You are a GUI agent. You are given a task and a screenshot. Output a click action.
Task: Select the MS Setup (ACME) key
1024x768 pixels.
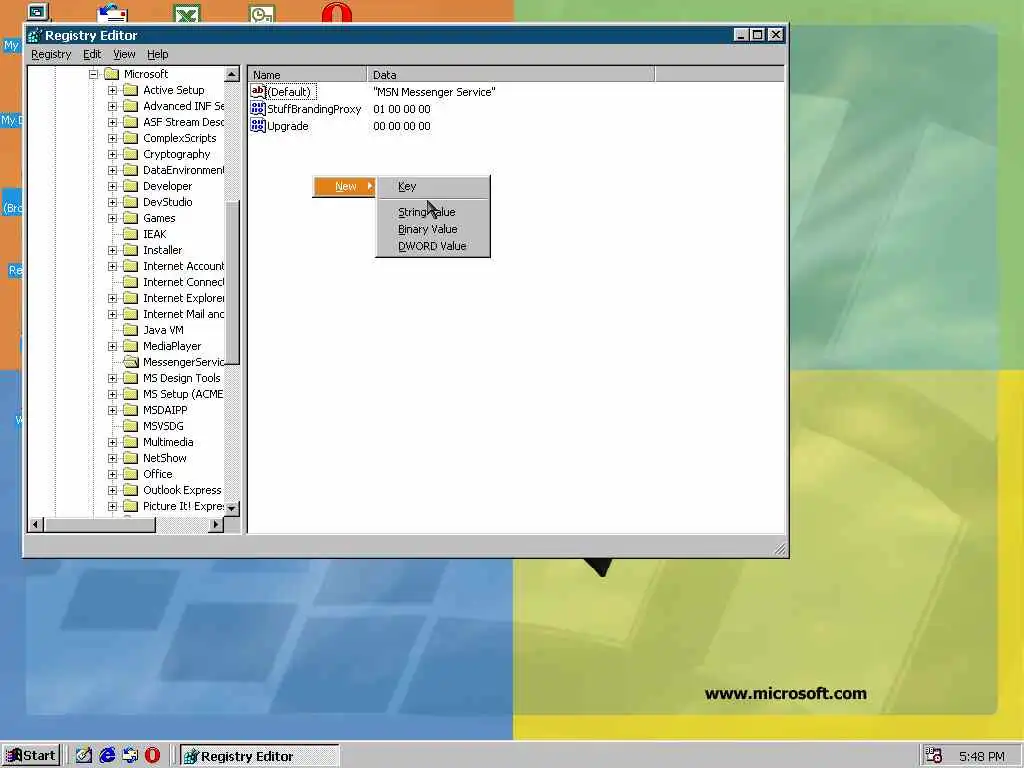click(x=182, y=394)
